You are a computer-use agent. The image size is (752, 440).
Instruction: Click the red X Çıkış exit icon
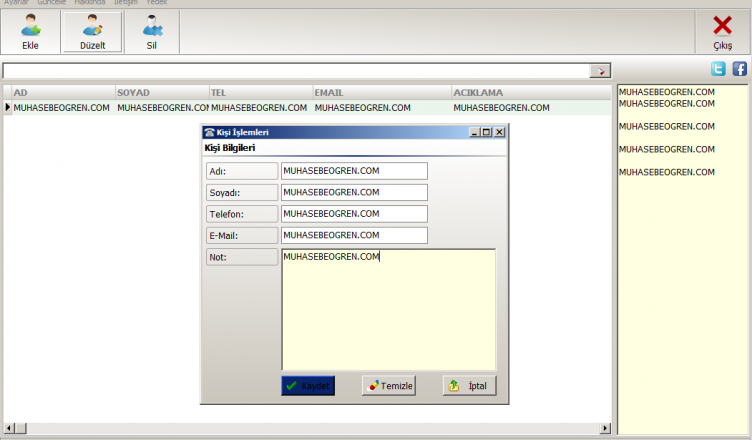[722, 26]
